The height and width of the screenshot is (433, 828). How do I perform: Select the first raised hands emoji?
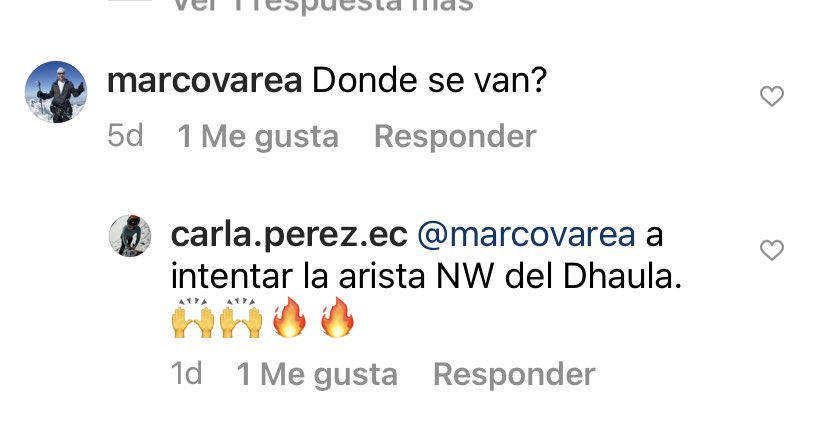tap(193, 318)
